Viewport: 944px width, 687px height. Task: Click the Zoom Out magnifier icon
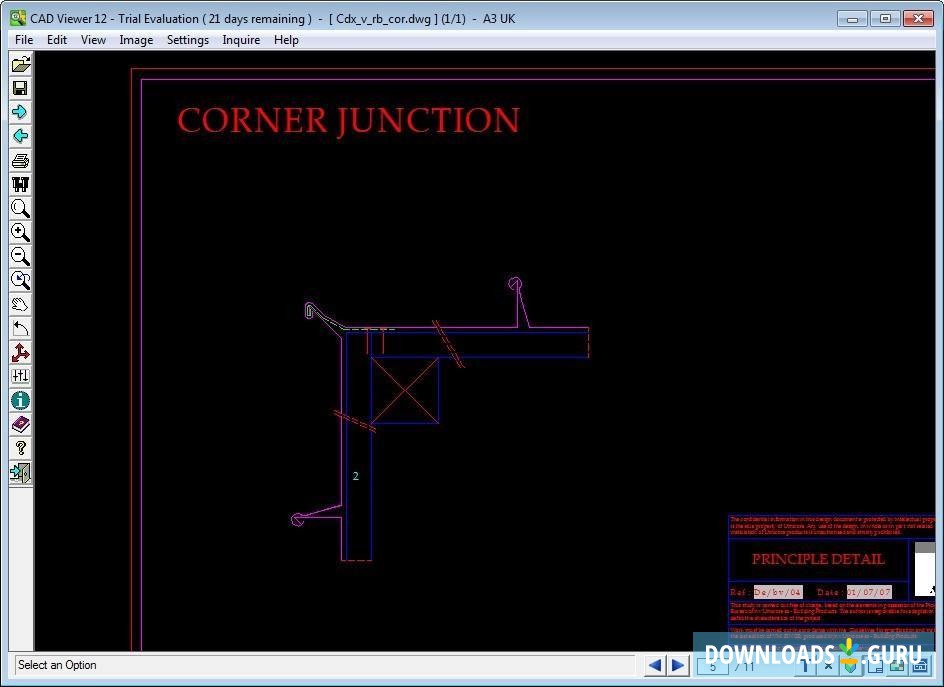pos(20,256)
